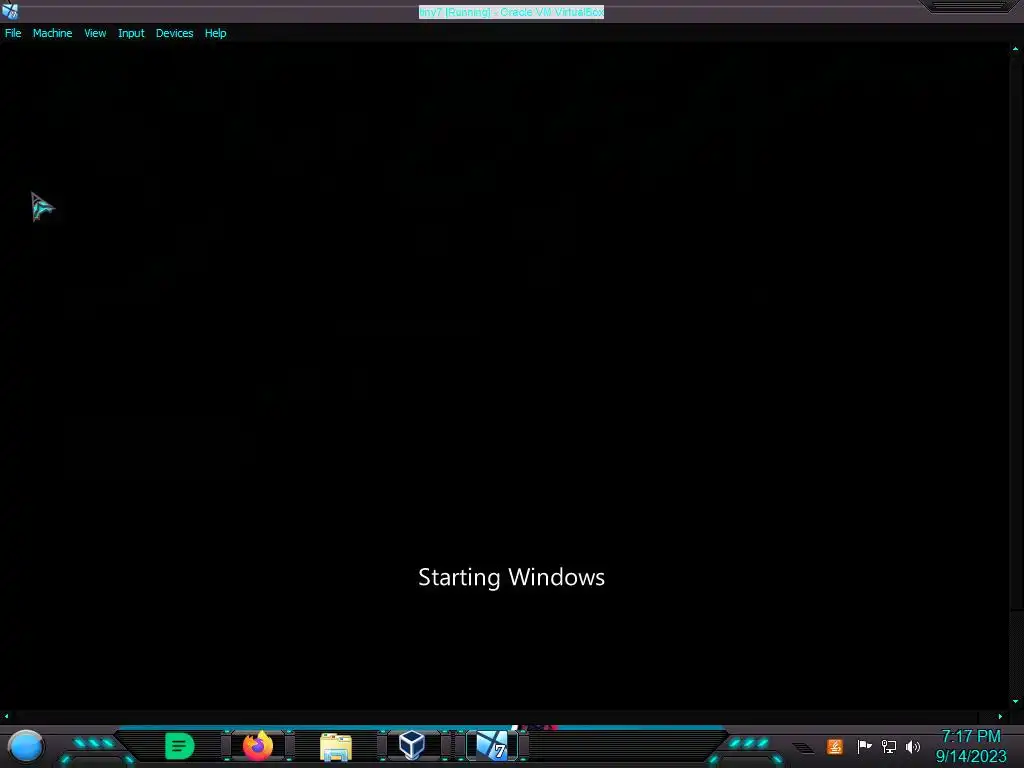The height and width of the screenshot is (768, 1024).
Task: Click scroll down arrow of VM window
Action: pyautogui.click(x=1016, y=702)
